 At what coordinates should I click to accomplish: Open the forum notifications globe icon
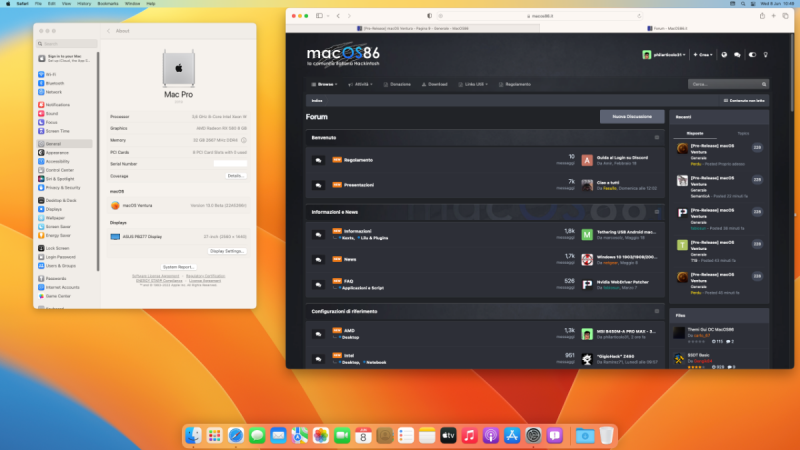(x=724, y=55)
